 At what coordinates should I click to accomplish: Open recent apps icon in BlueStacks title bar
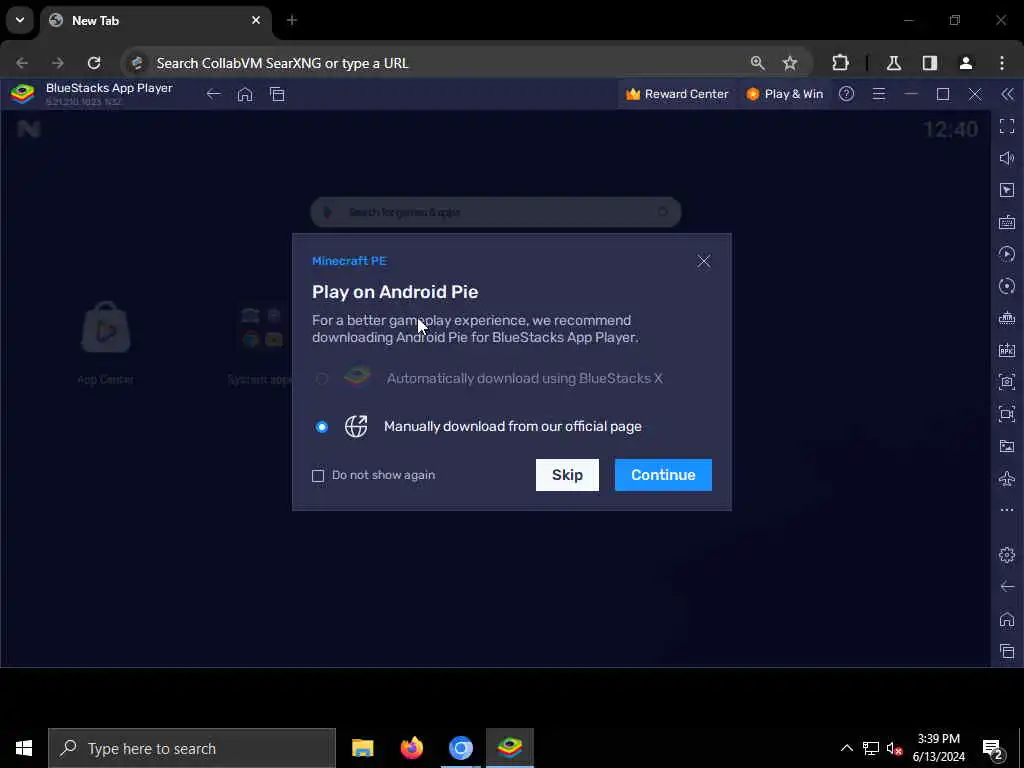pyautogui.click(x=277, y=94)
